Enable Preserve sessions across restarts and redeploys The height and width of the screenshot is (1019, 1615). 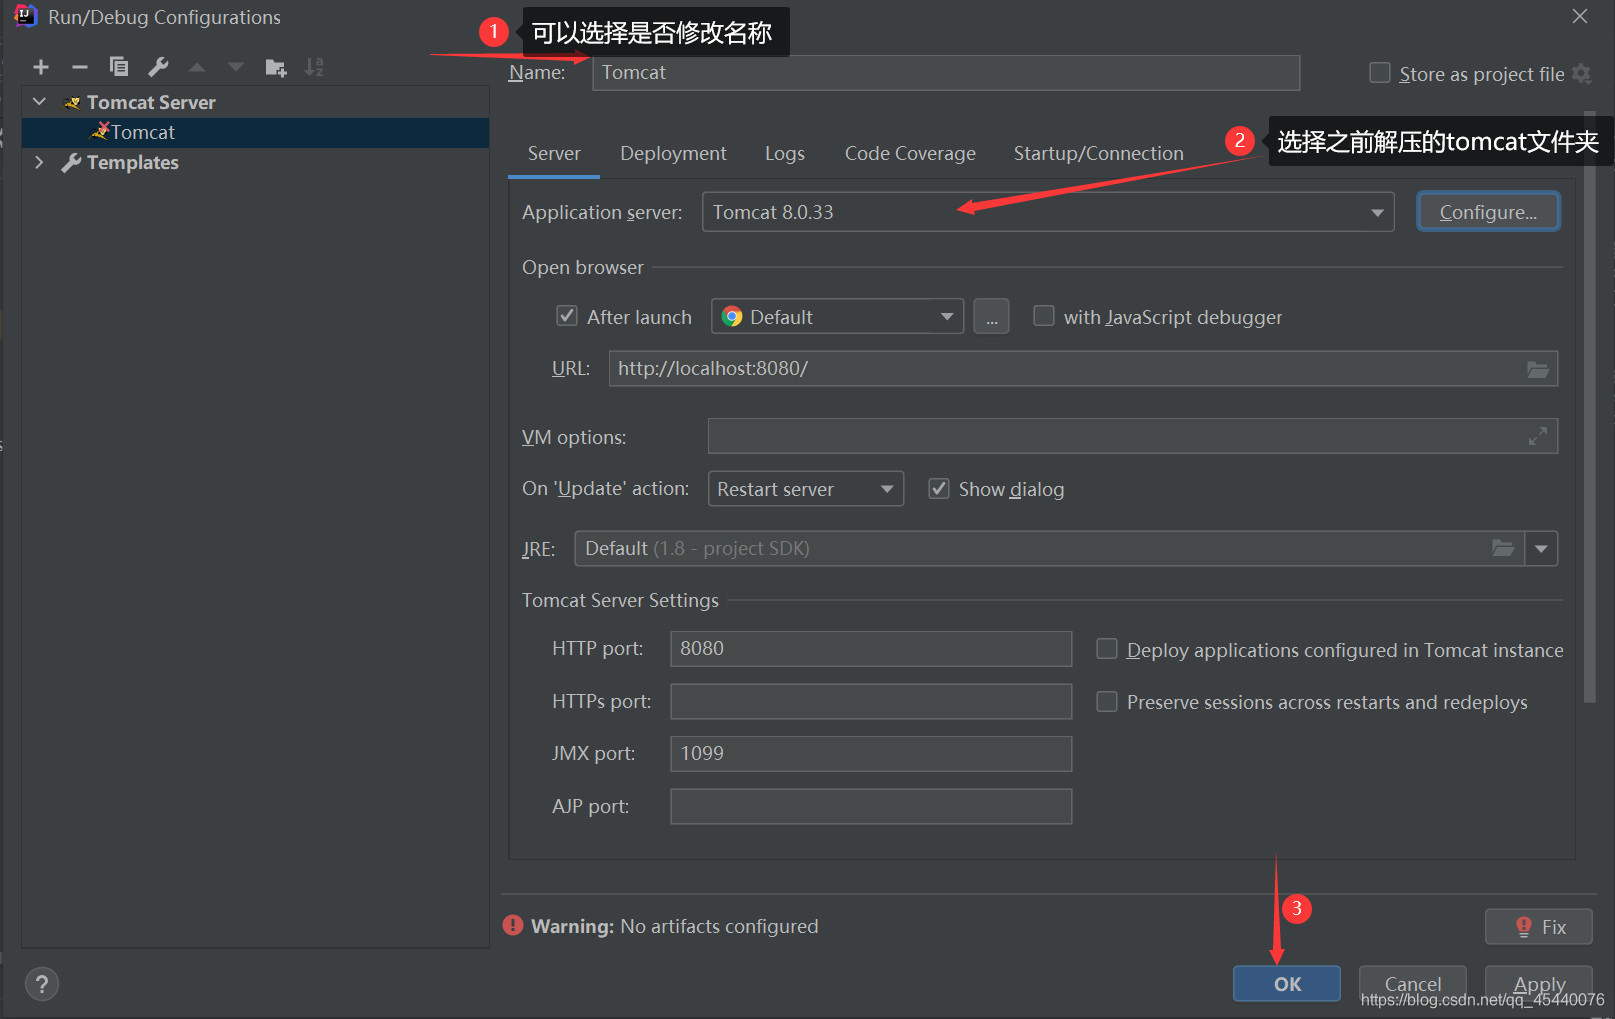(1107, 702)
